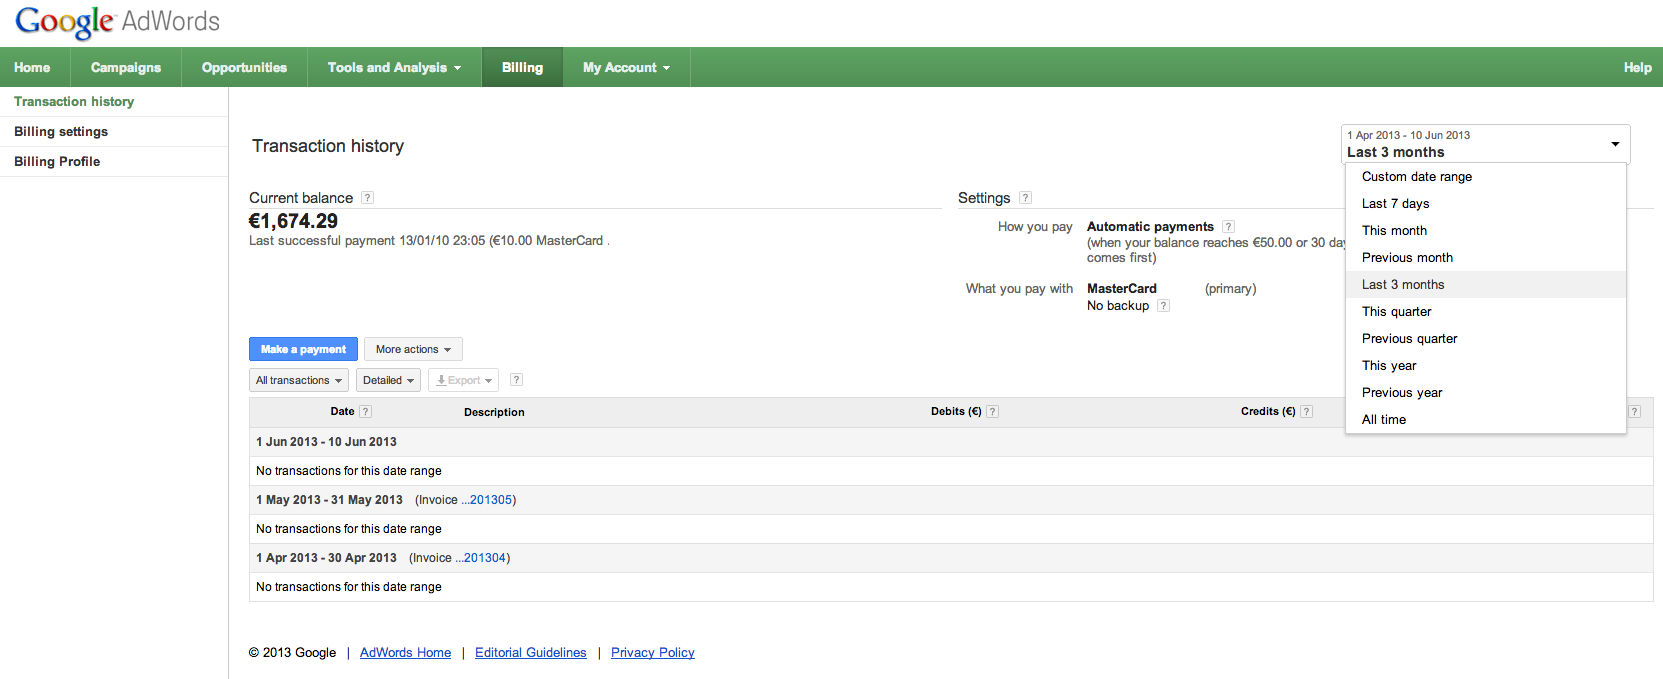Click the Debits column help icon
1663x679 pixels.
tap(992, 412)
